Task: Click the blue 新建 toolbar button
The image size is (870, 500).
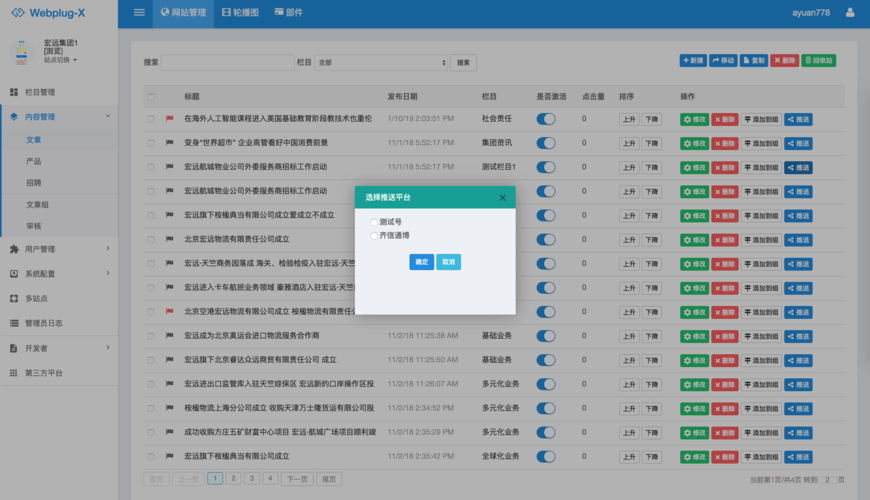Action: (x=693, y=60)
